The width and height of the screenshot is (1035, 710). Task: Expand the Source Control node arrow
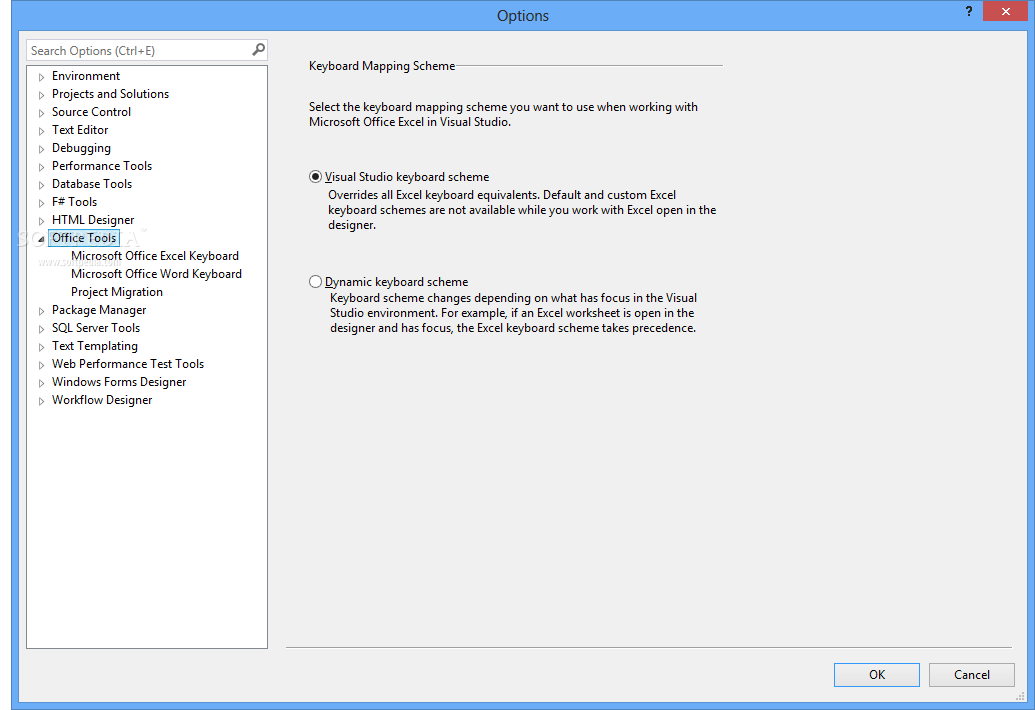[41, 113]
